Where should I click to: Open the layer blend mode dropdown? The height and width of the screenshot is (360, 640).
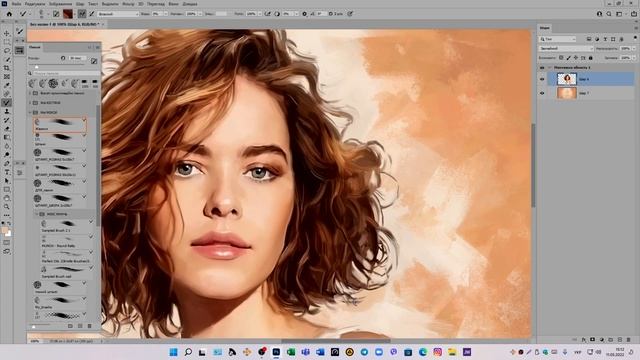[x=566, y=49]
